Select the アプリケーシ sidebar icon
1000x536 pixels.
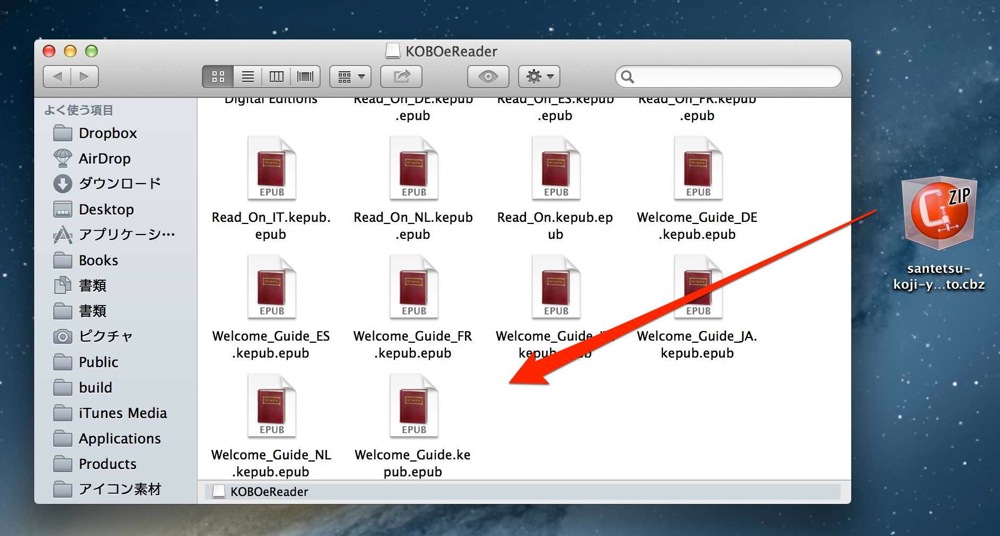[x=62, y=235]
